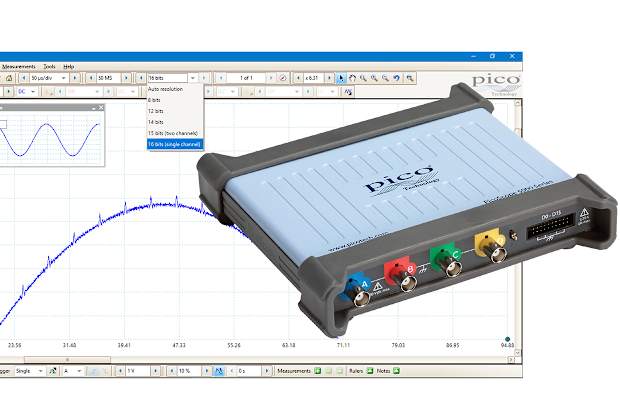Open the buffer navigator icon
The width and height of the screenshot is (620, 413).
point(283,78)
